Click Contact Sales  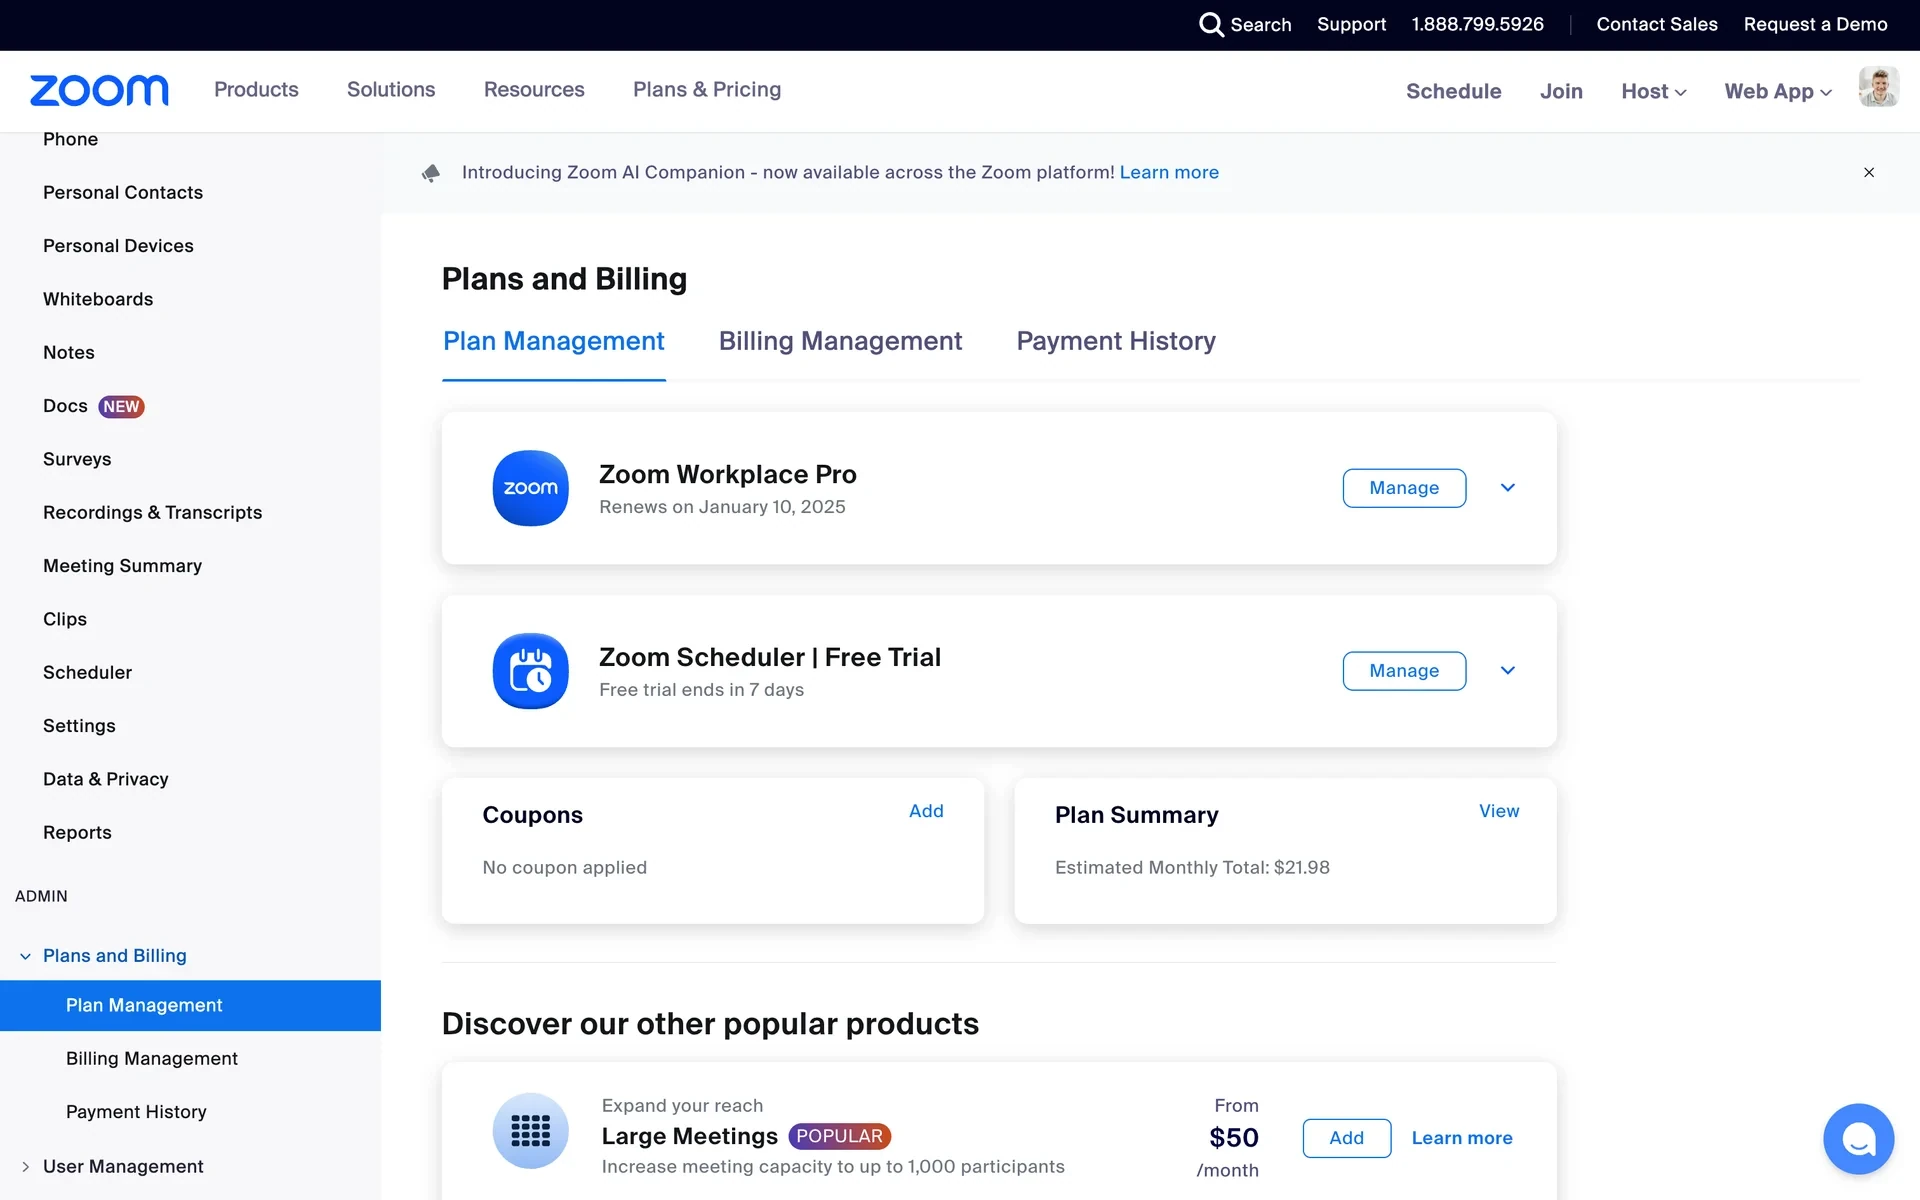pyautogui.click(x=1657, y=24)
